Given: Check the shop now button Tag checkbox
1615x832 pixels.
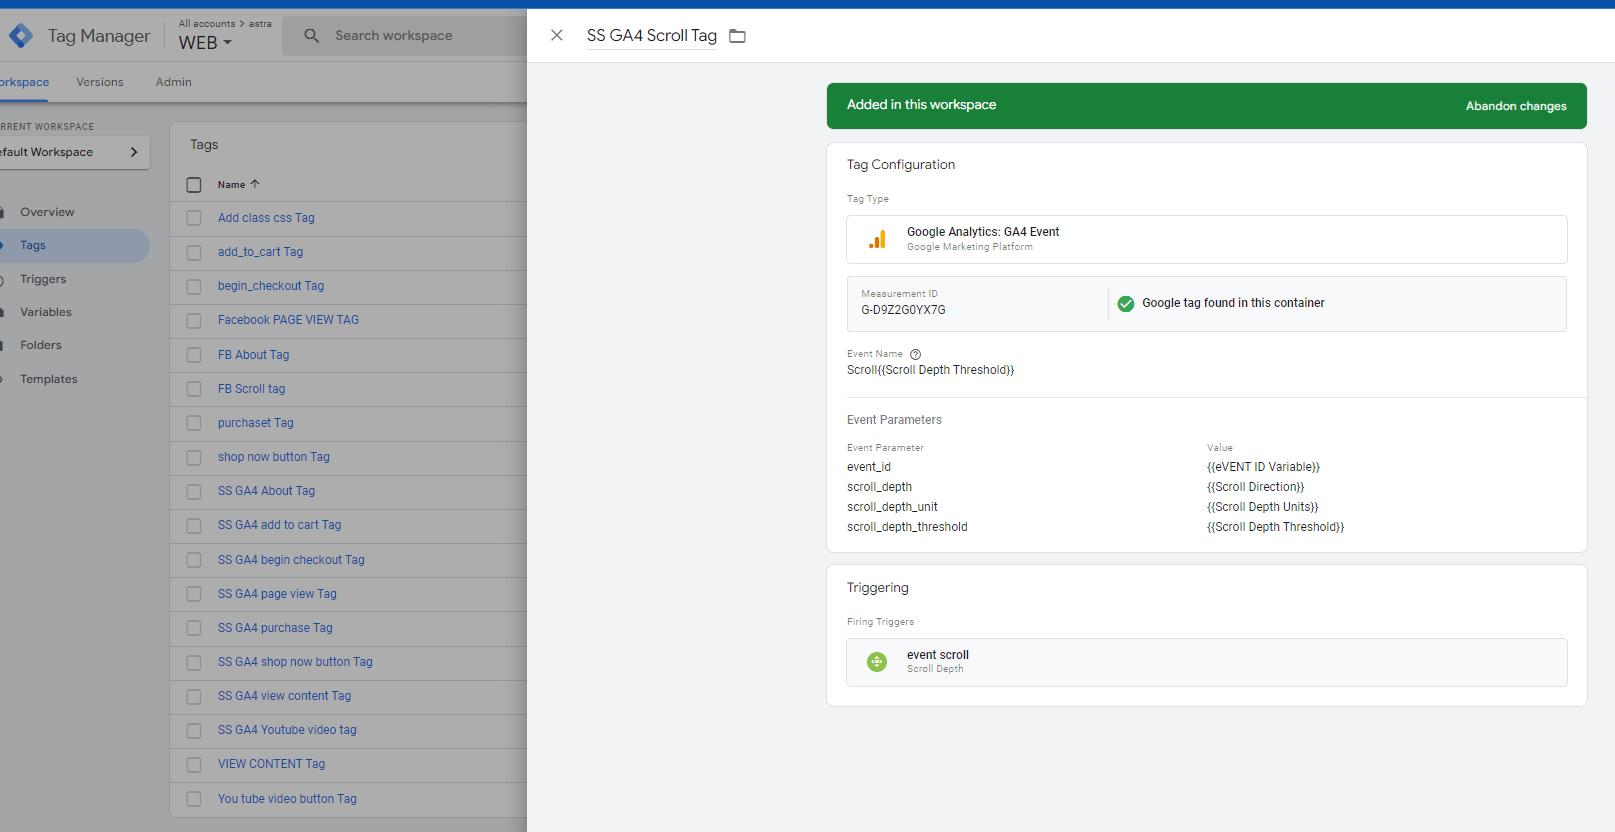Looking at the screenshot, I should [x=194, y=458].
